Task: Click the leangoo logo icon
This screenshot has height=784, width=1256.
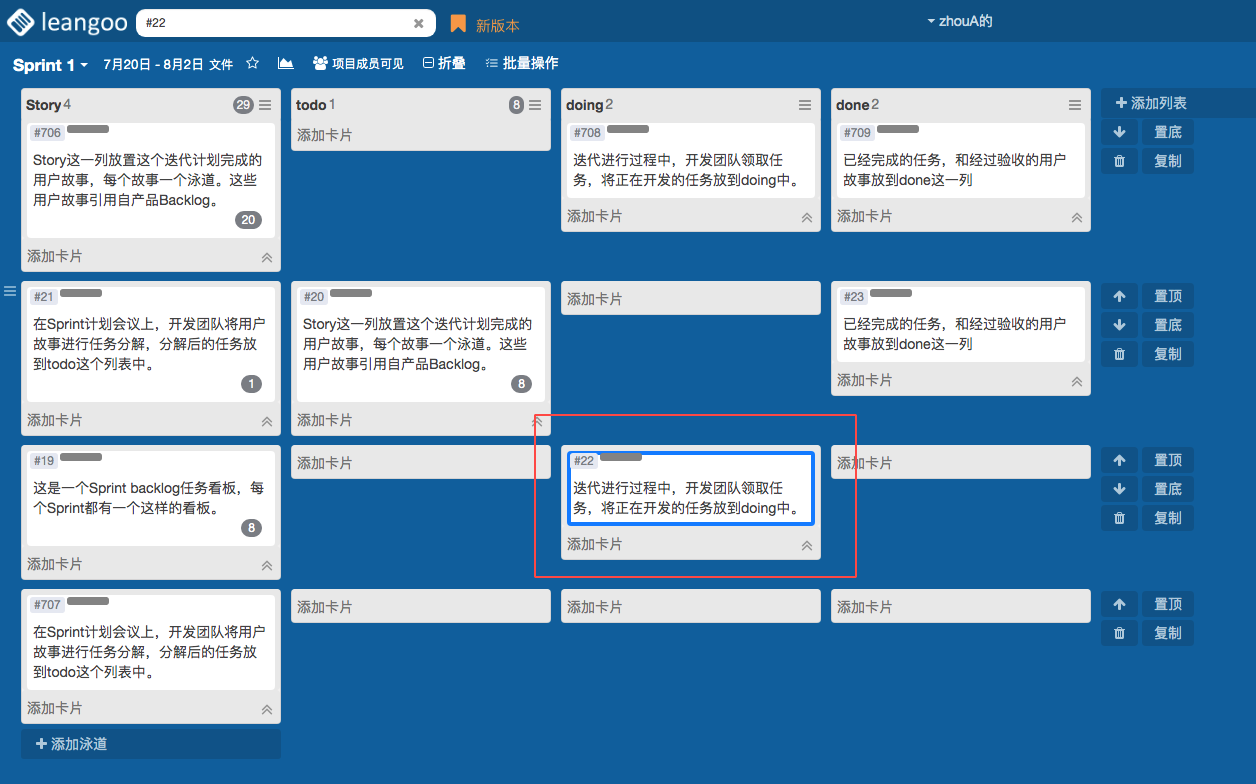Action: click(x=22, y=22)
